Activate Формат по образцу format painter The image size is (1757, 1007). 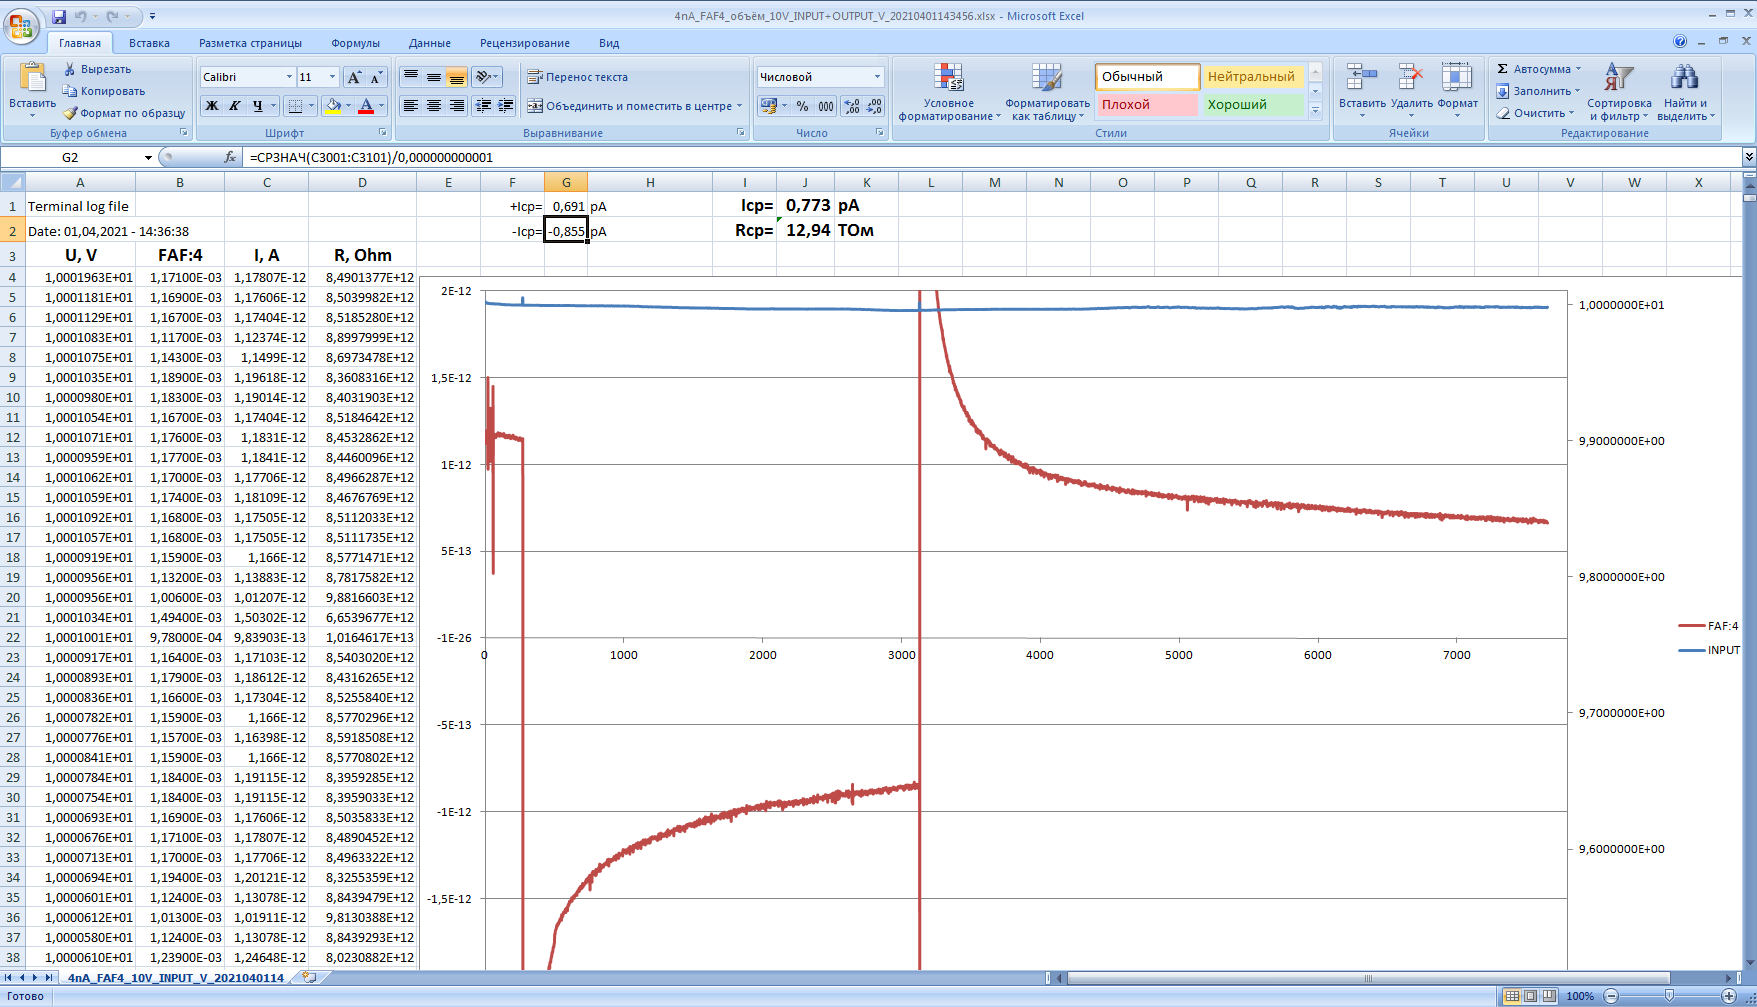(124, 113)
